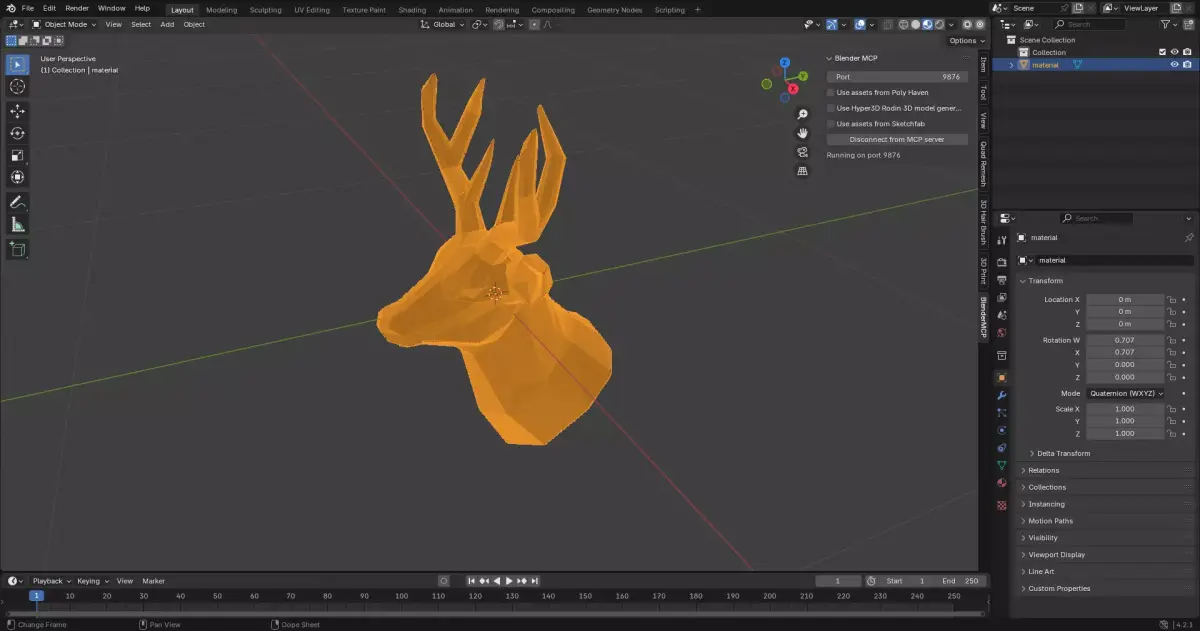Image resolution: width=1200 pixels, height=631 pixels.
Task: Click the Port 9876 field
Action: point(897,76)
